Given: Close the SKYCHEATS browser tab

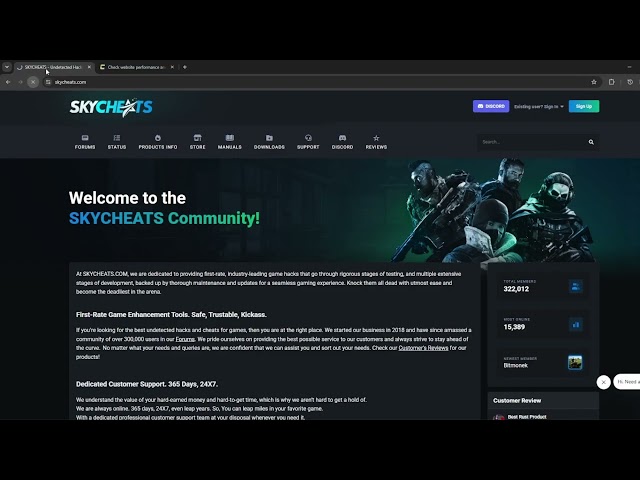Looking at the screenshot, I should (89, 67).
